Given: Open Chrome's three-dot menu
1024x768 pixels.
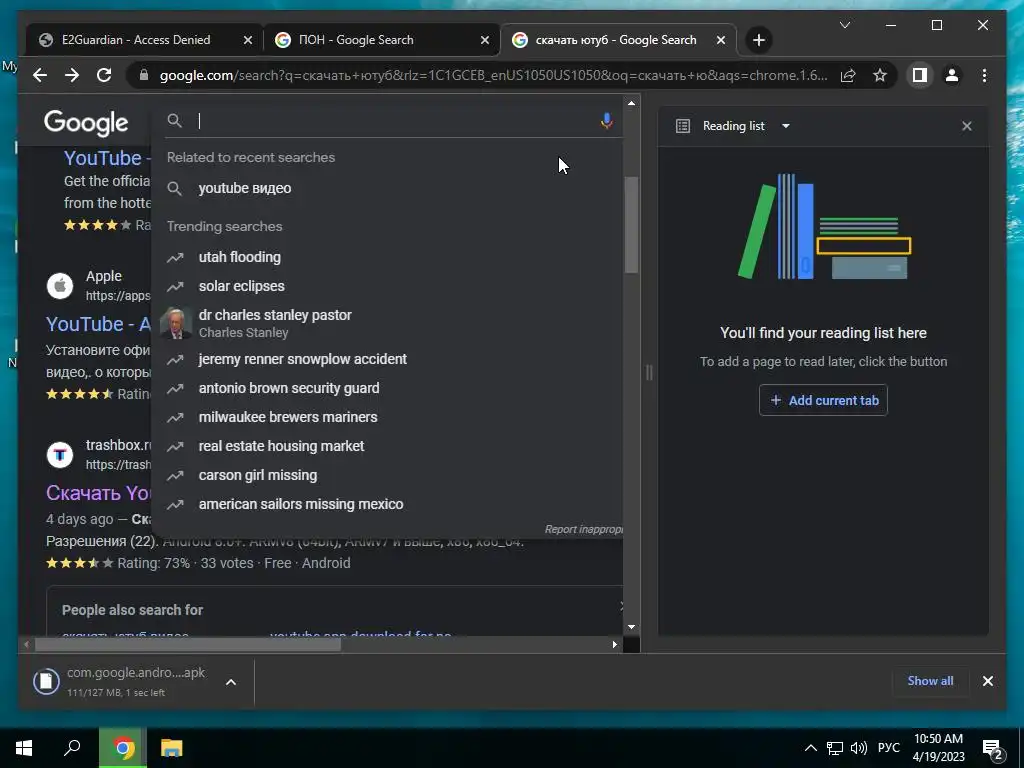Looking at the screenshot, I should [x=984, y=75].
